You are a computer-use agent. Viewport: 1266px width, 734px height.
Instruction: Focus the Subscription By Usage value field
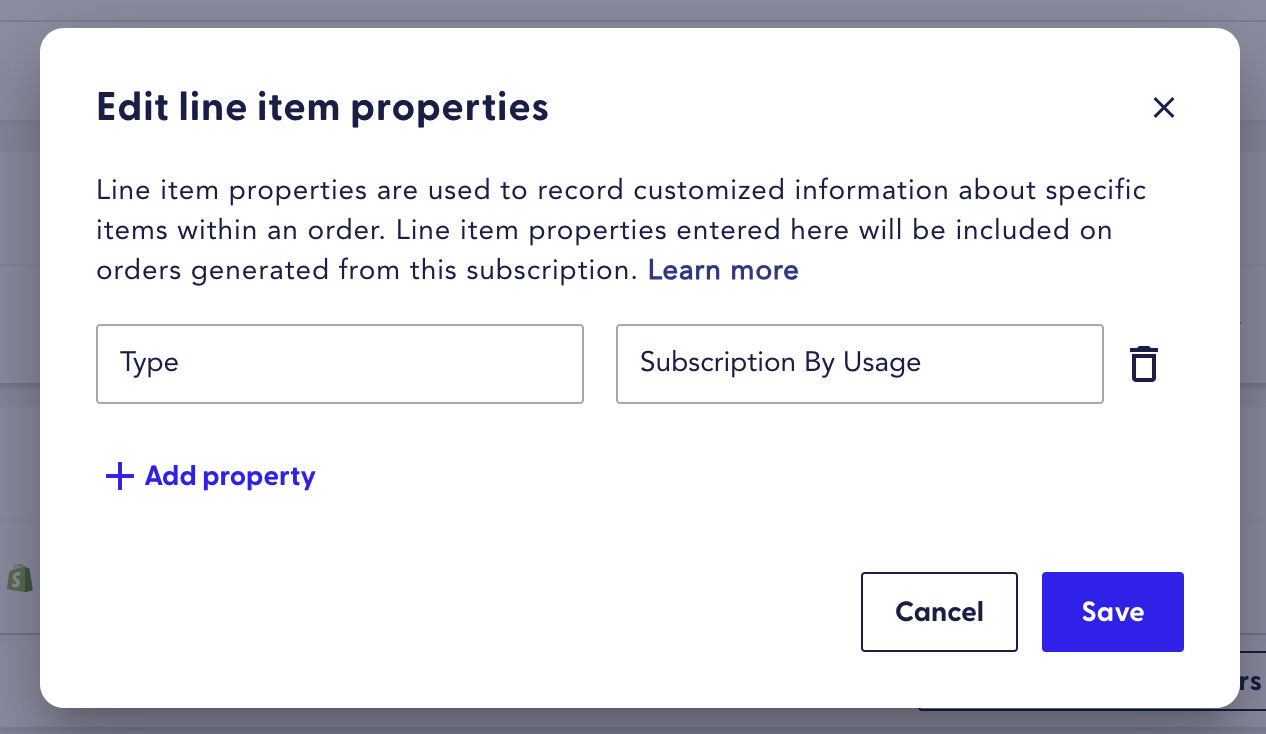pos(859,363)
